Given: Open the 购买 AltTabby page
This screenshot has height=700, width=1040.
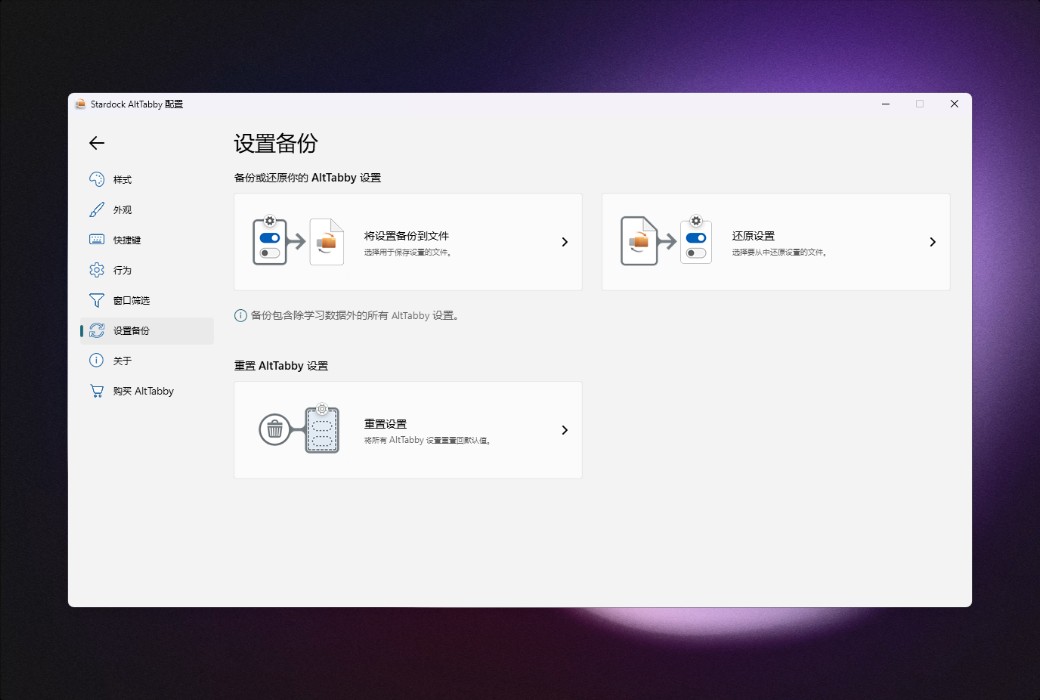Looking at the screenshot, I should tap(147, 391).
